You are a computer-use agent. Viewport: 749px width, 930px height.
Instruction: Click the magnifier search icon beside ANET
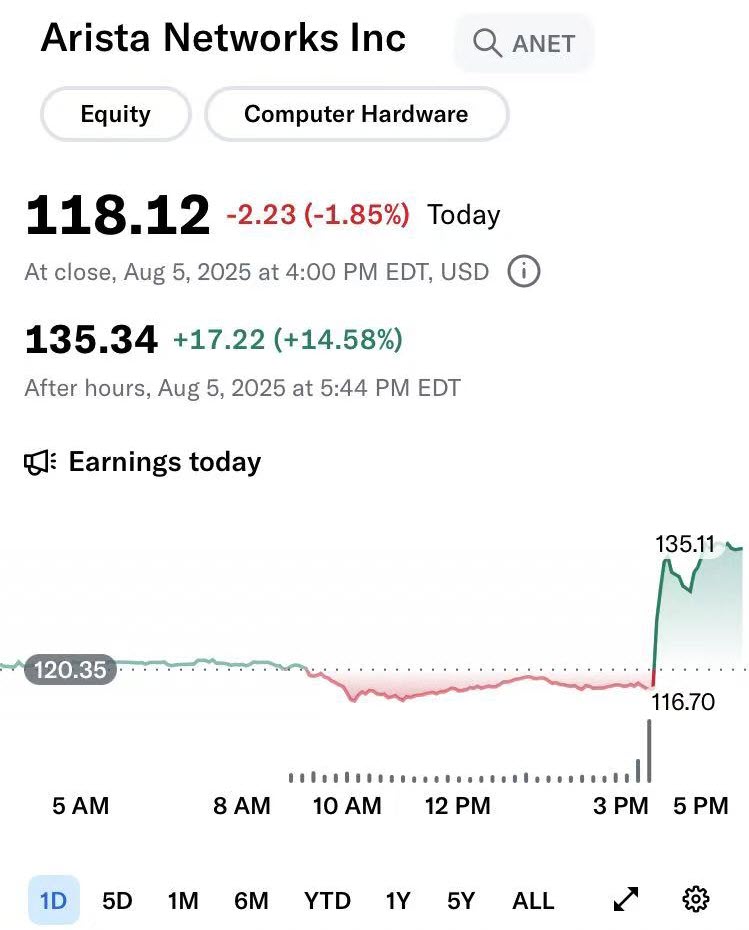tap(487, 44)
